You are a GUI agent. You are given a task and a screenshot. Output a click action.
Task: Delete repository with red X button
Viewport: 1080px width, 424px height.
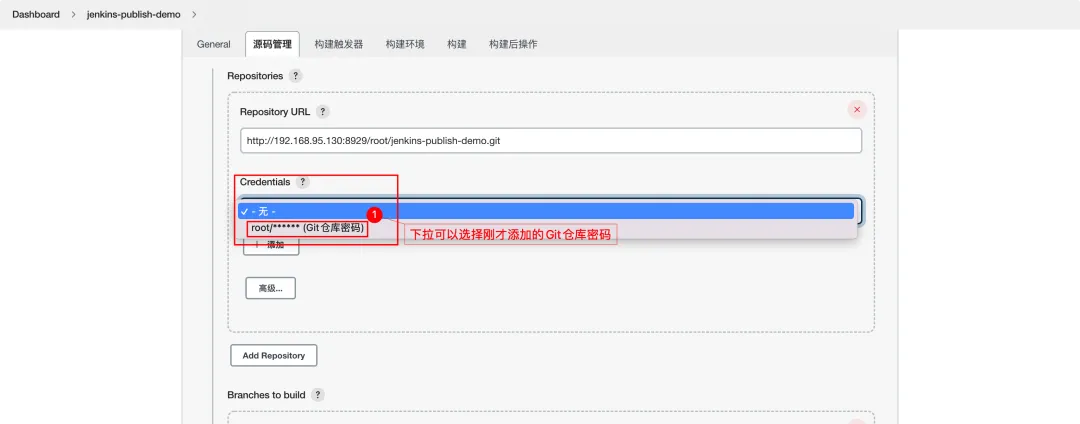(x=857, y=109)
